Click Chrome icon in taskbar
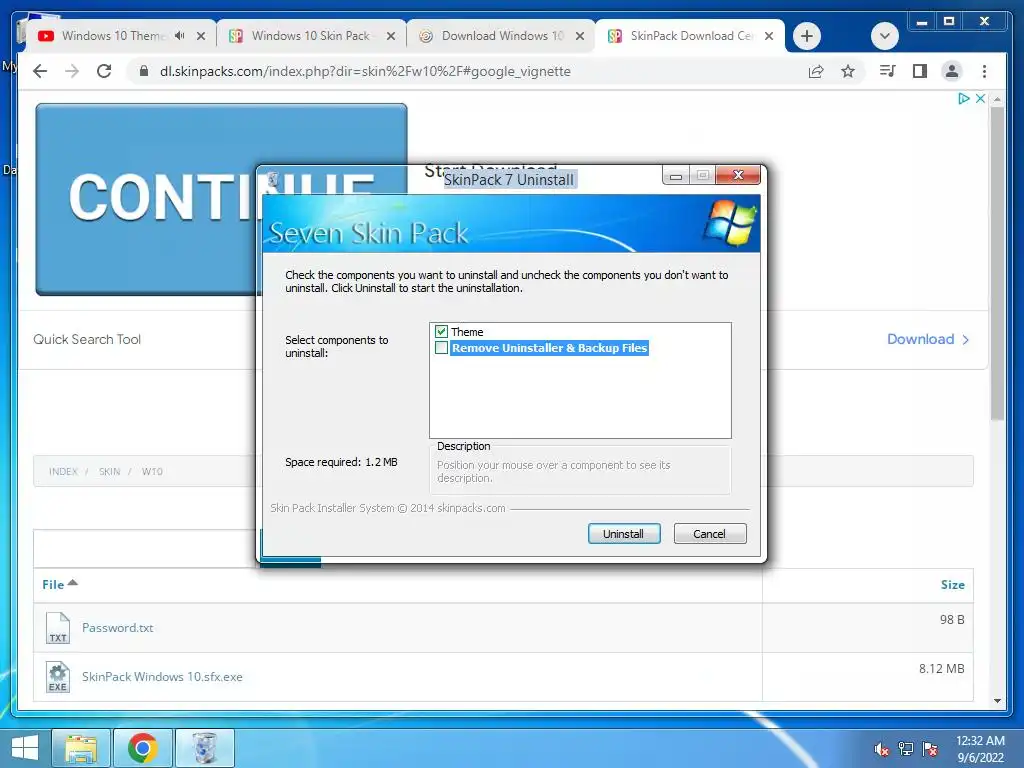The height and width of the screenshot is (768, 1024). [x=142, y=748]
